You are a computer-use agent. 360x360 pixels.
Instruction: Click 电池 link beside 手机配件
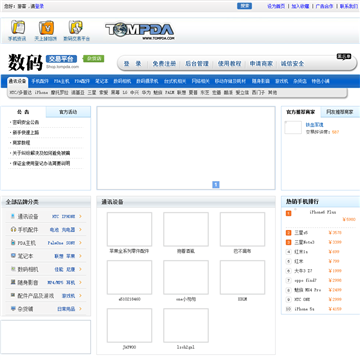[54, 230]
